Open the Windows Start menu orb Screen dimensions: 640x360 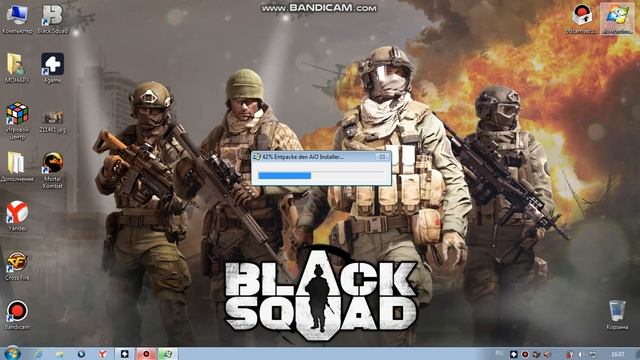click(x=12, y=353)
